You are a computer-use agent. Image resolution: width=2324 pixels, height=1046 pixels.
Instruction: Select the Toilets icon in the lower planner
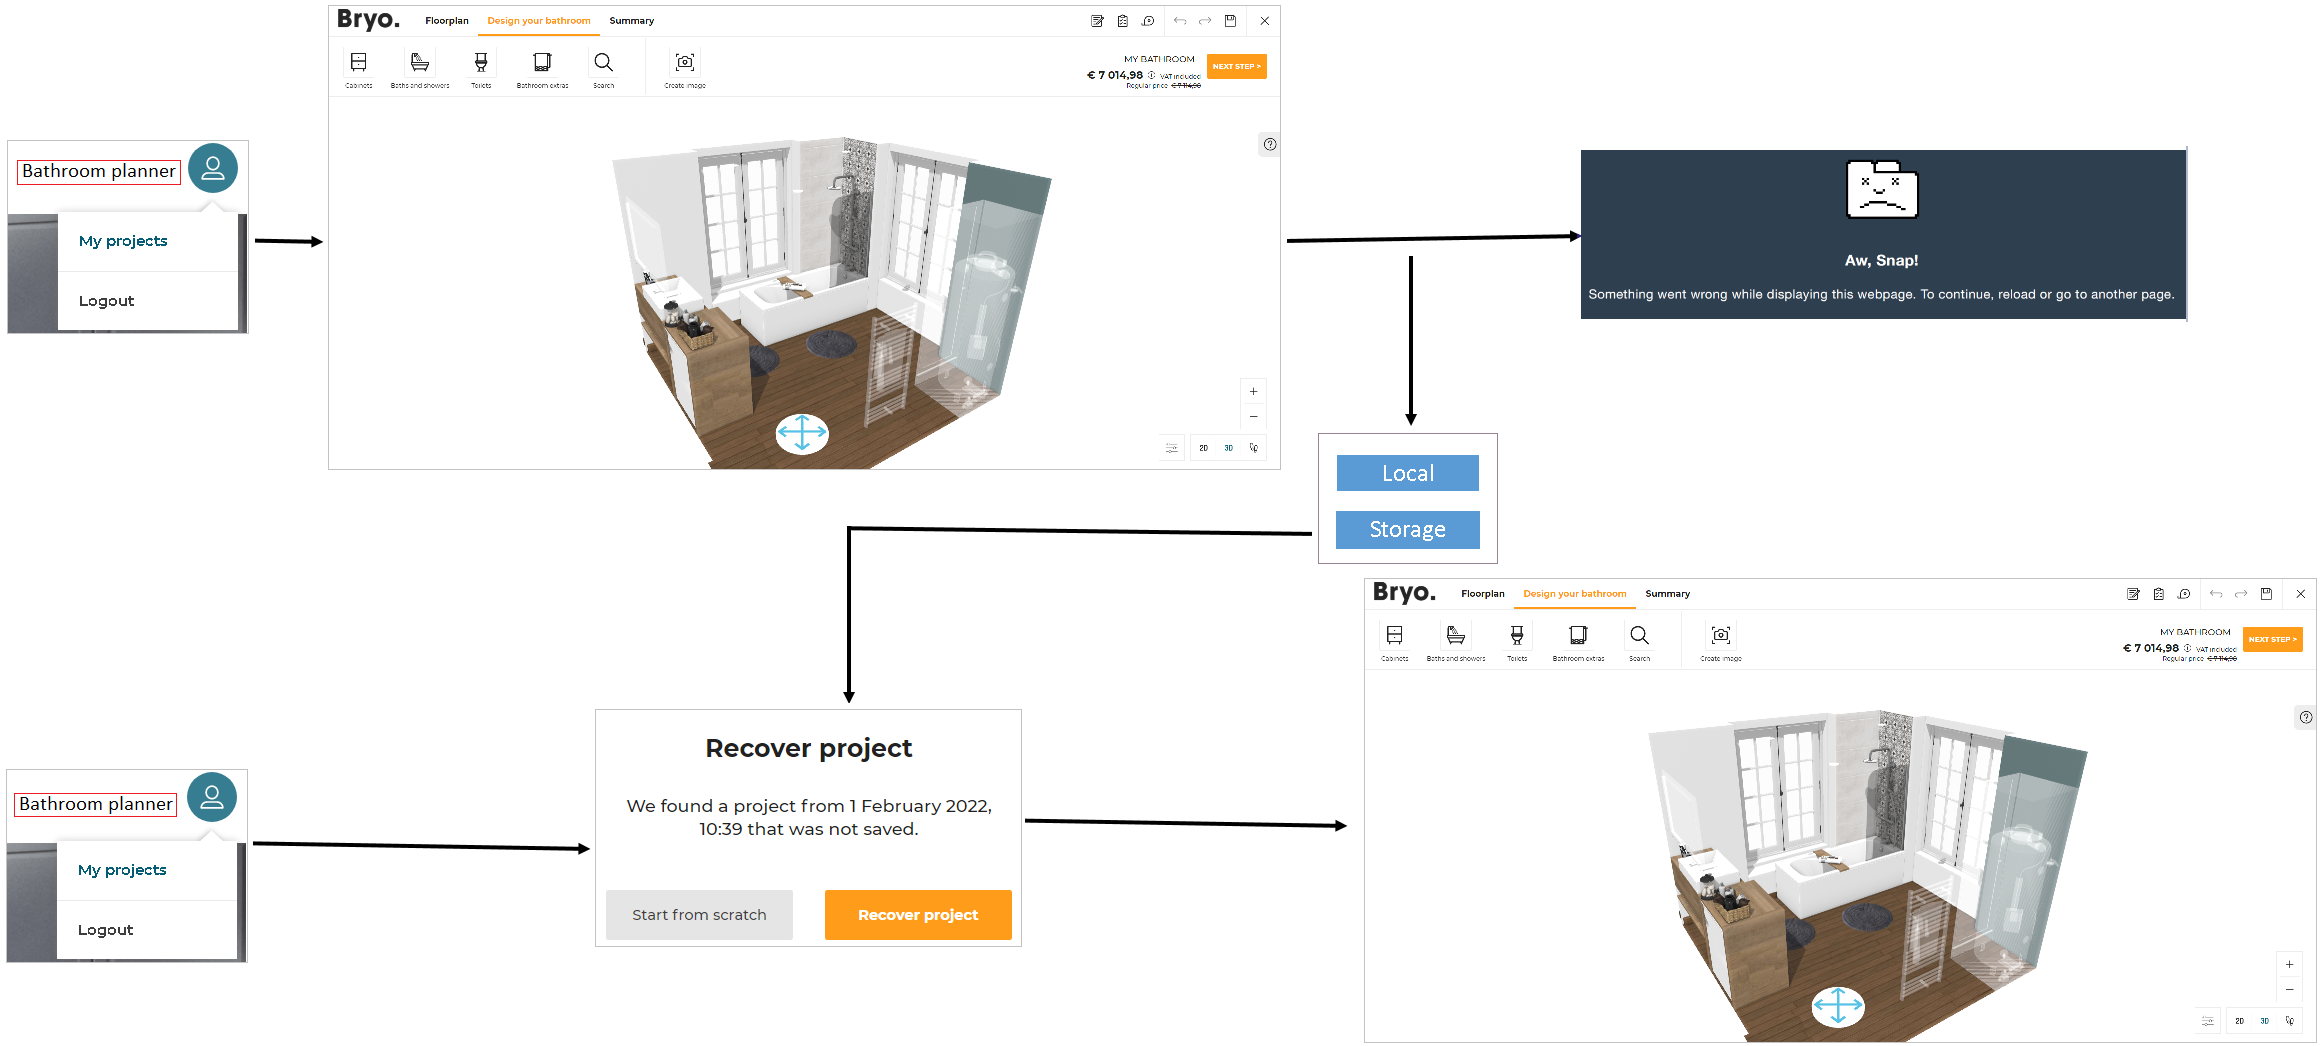coord(1517,636)
